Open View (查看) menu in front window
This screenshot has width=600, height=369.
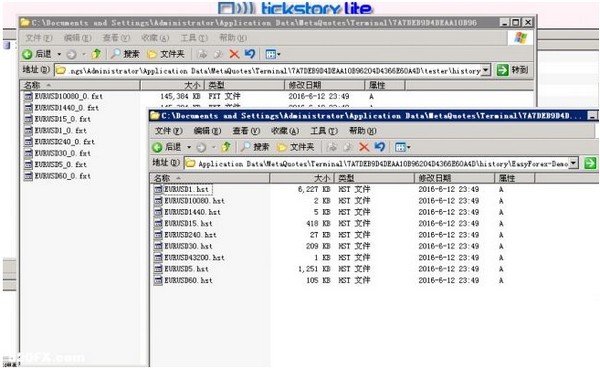(246, 131)
